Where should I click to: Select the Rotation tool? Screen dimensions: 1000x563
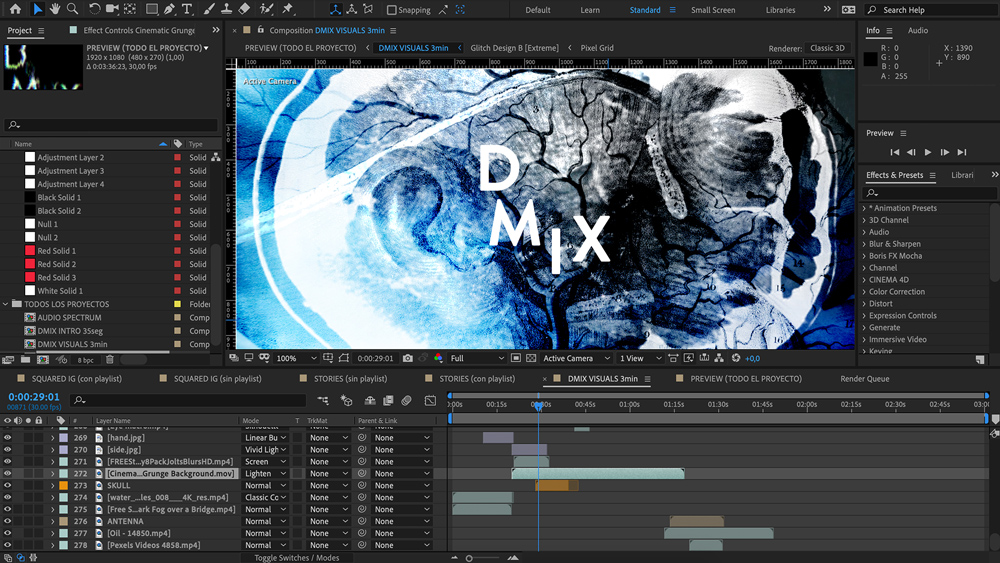94,9
